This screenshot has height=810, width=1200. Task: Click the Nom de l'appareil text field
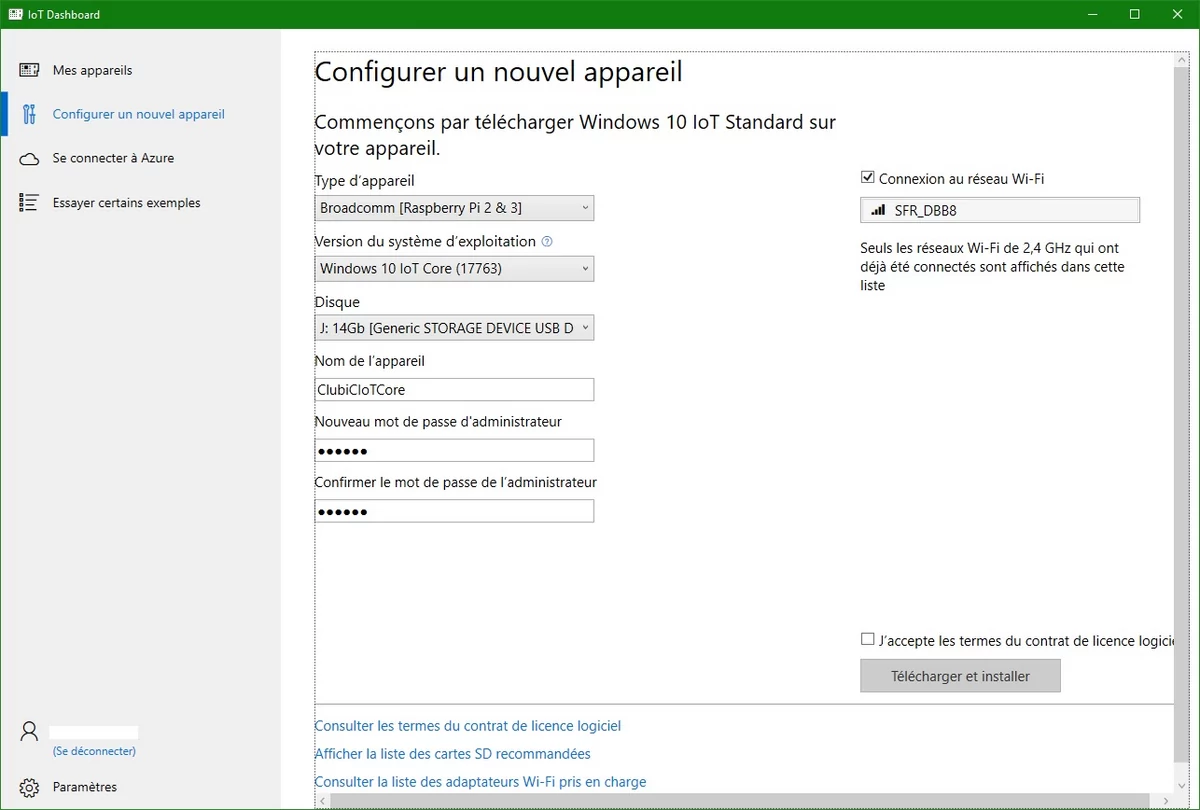[454, 390]
